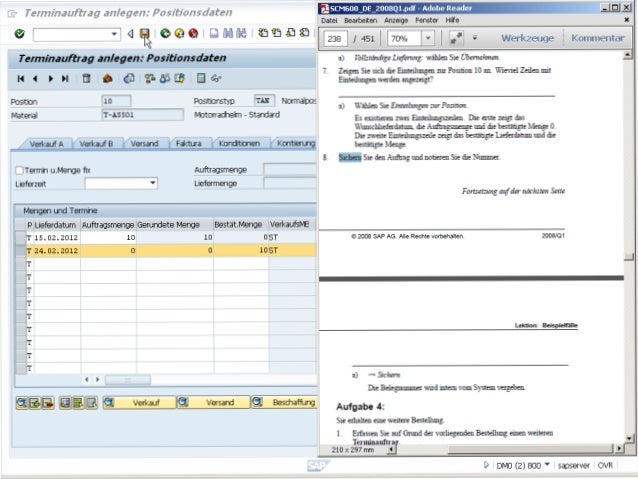638x479 pixels.
Task: Open the 70% zoom dropdown in Adobe Reader
Action: click(428, 38)
